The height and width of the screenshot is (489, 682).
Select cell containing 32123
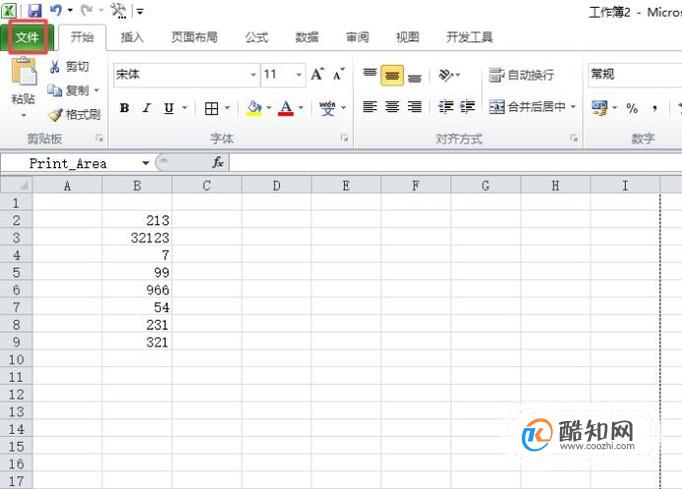[137, 238]
